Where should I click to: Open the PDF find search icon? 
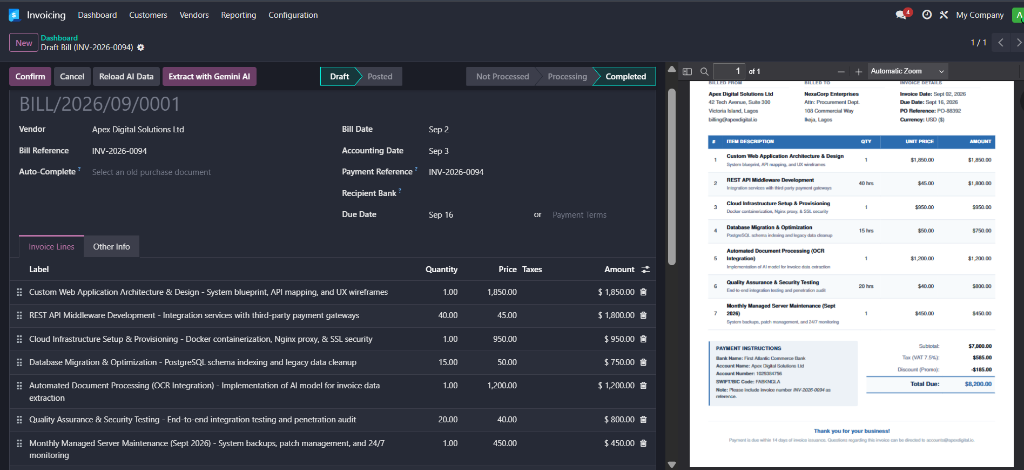[704, 71]
